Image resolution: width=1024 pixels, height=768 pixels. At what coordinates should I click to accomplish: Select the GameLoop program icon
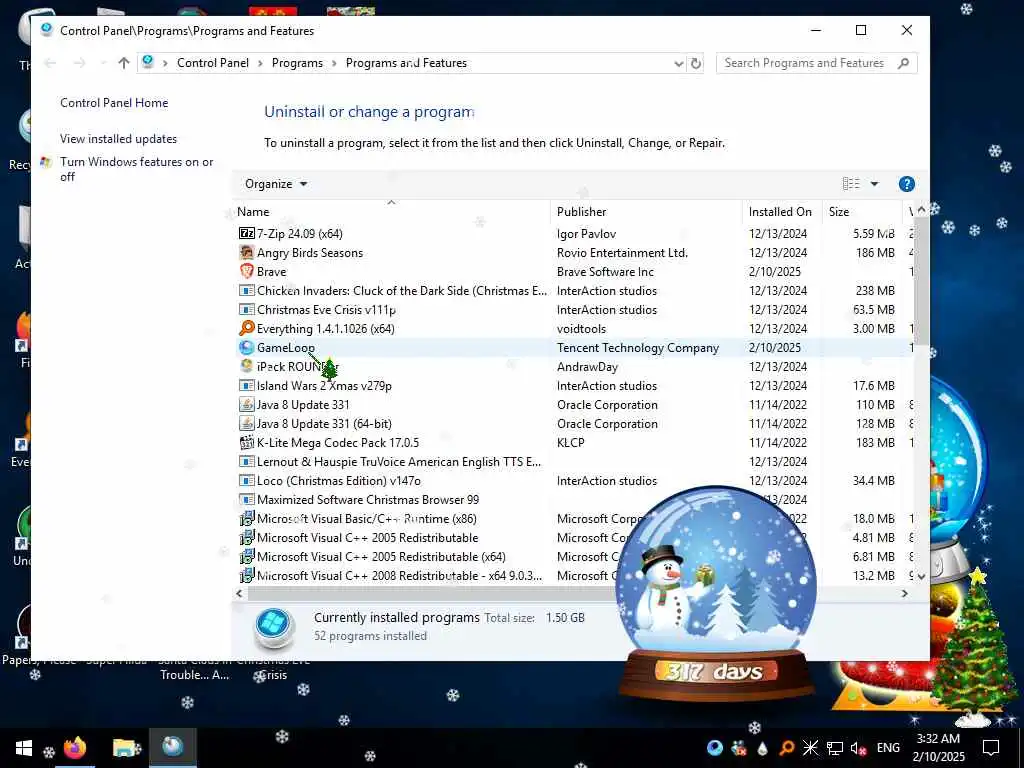tap(246, 347)
